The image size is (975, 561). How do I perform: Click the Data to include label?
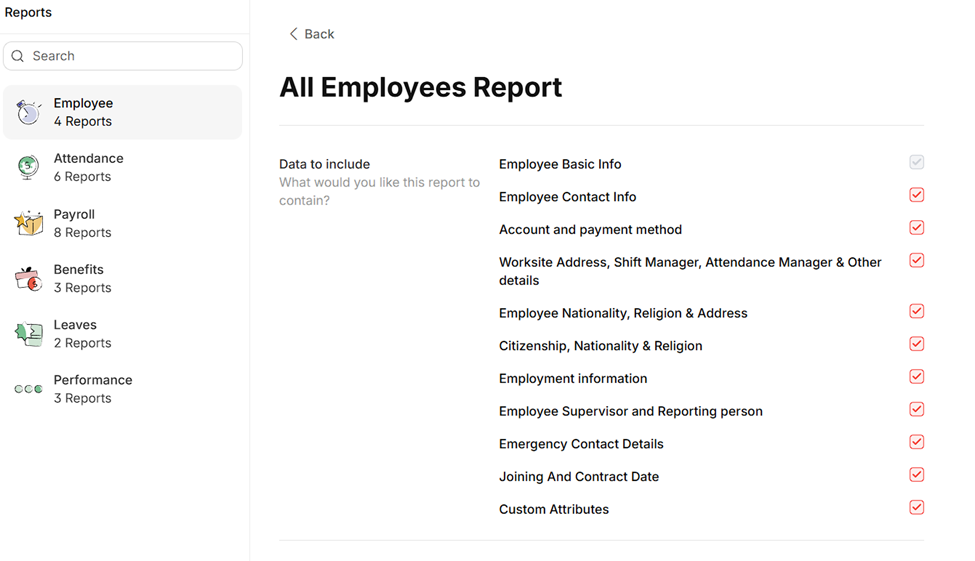325,164
